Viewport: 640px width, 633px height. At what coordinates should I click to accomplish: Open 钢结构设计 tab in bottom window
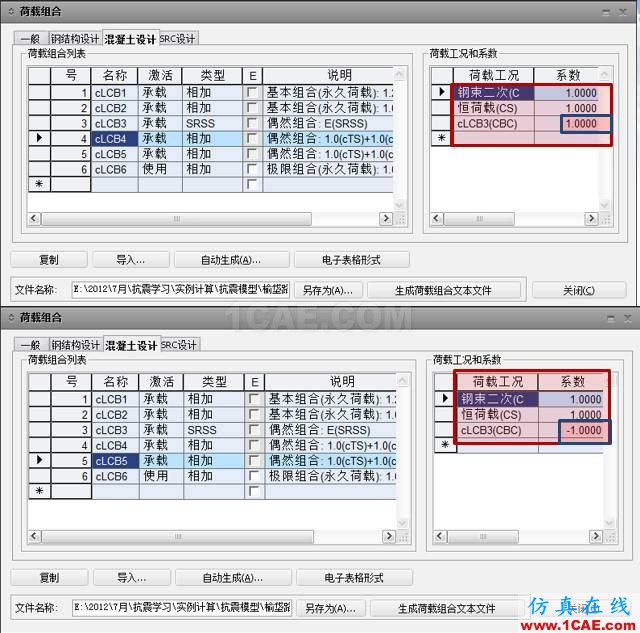tap(76, 345)
